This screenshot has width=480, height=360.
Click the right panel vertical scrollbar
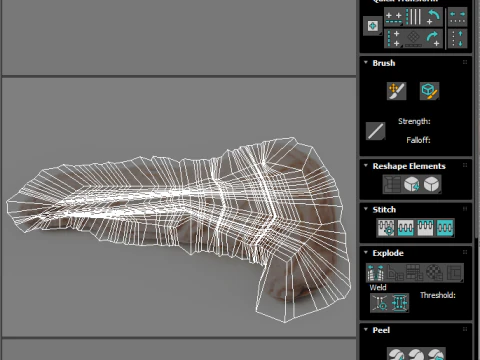[x=477, y=180]
